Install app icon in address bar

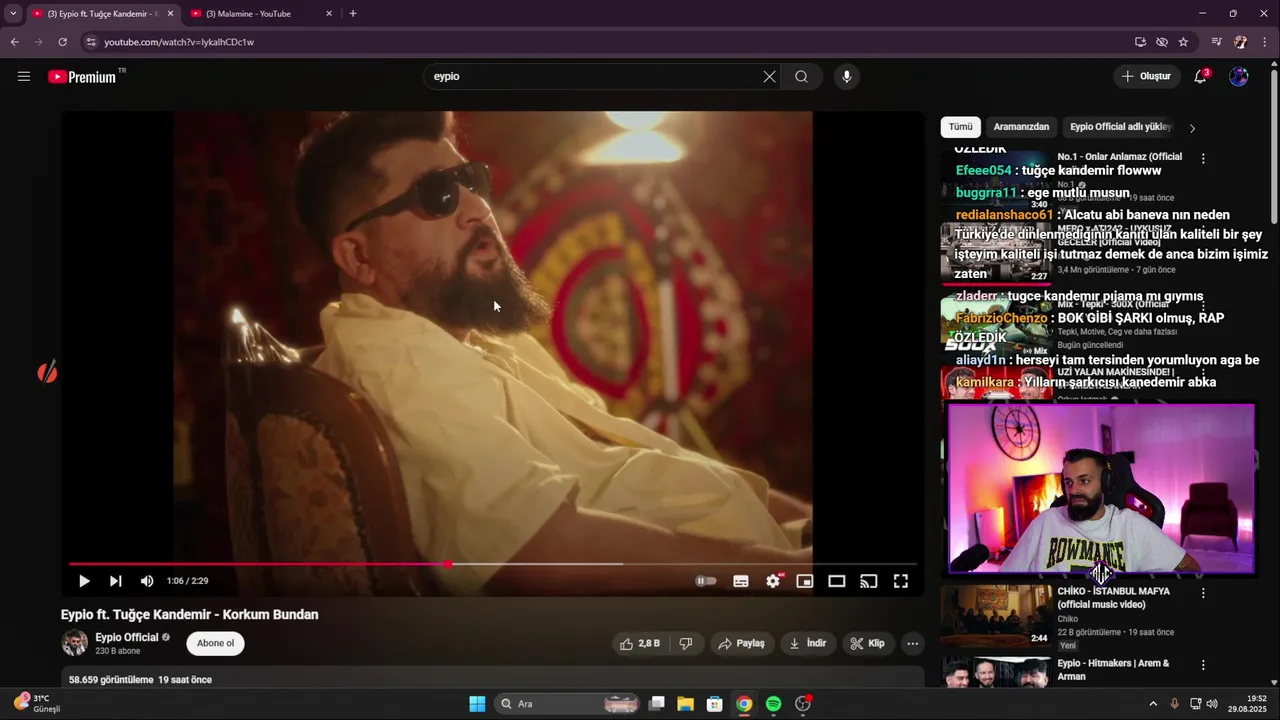(1140, 42)
